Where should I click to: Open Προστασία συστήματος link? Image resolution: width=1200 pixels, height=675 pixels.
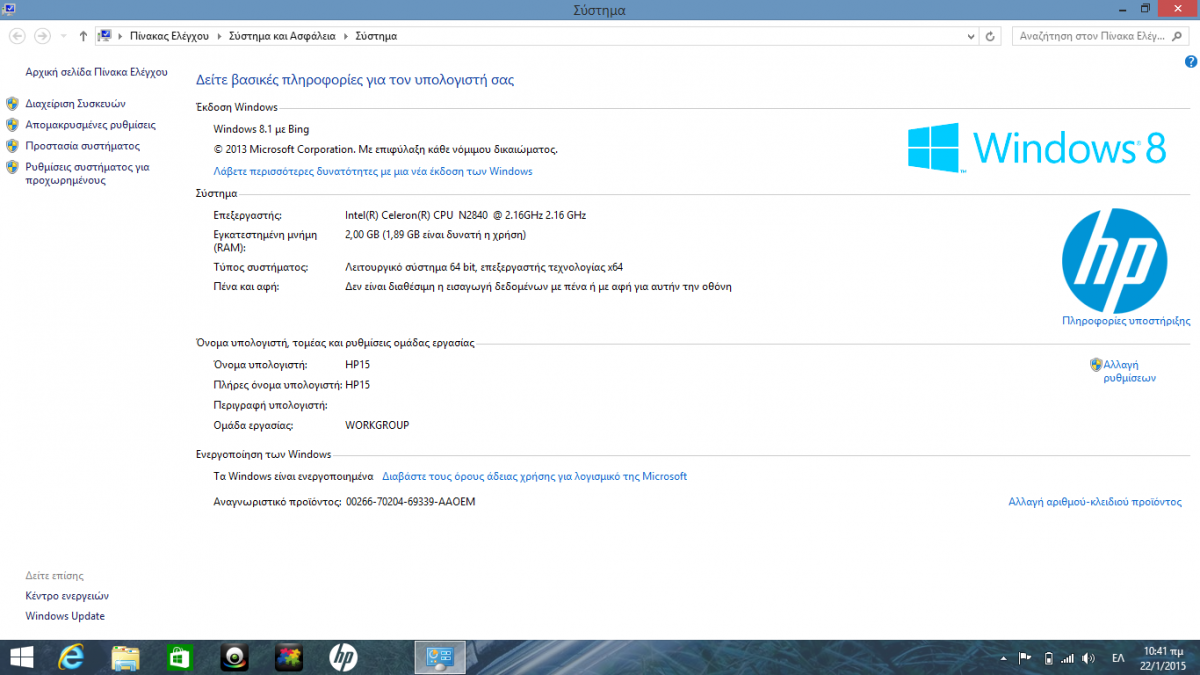[x=82, y=146]
